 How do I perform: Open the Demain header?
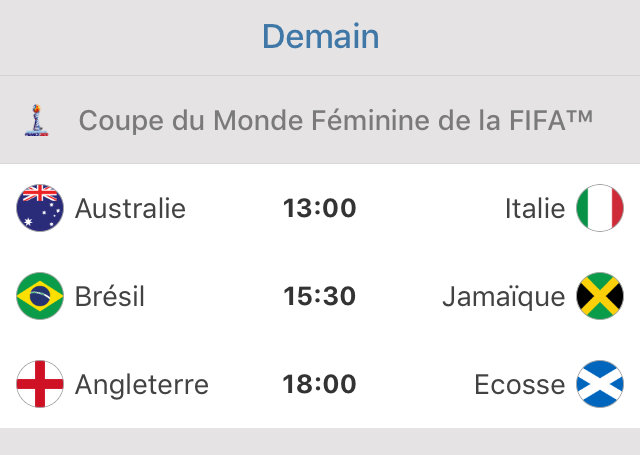[320, 37]
